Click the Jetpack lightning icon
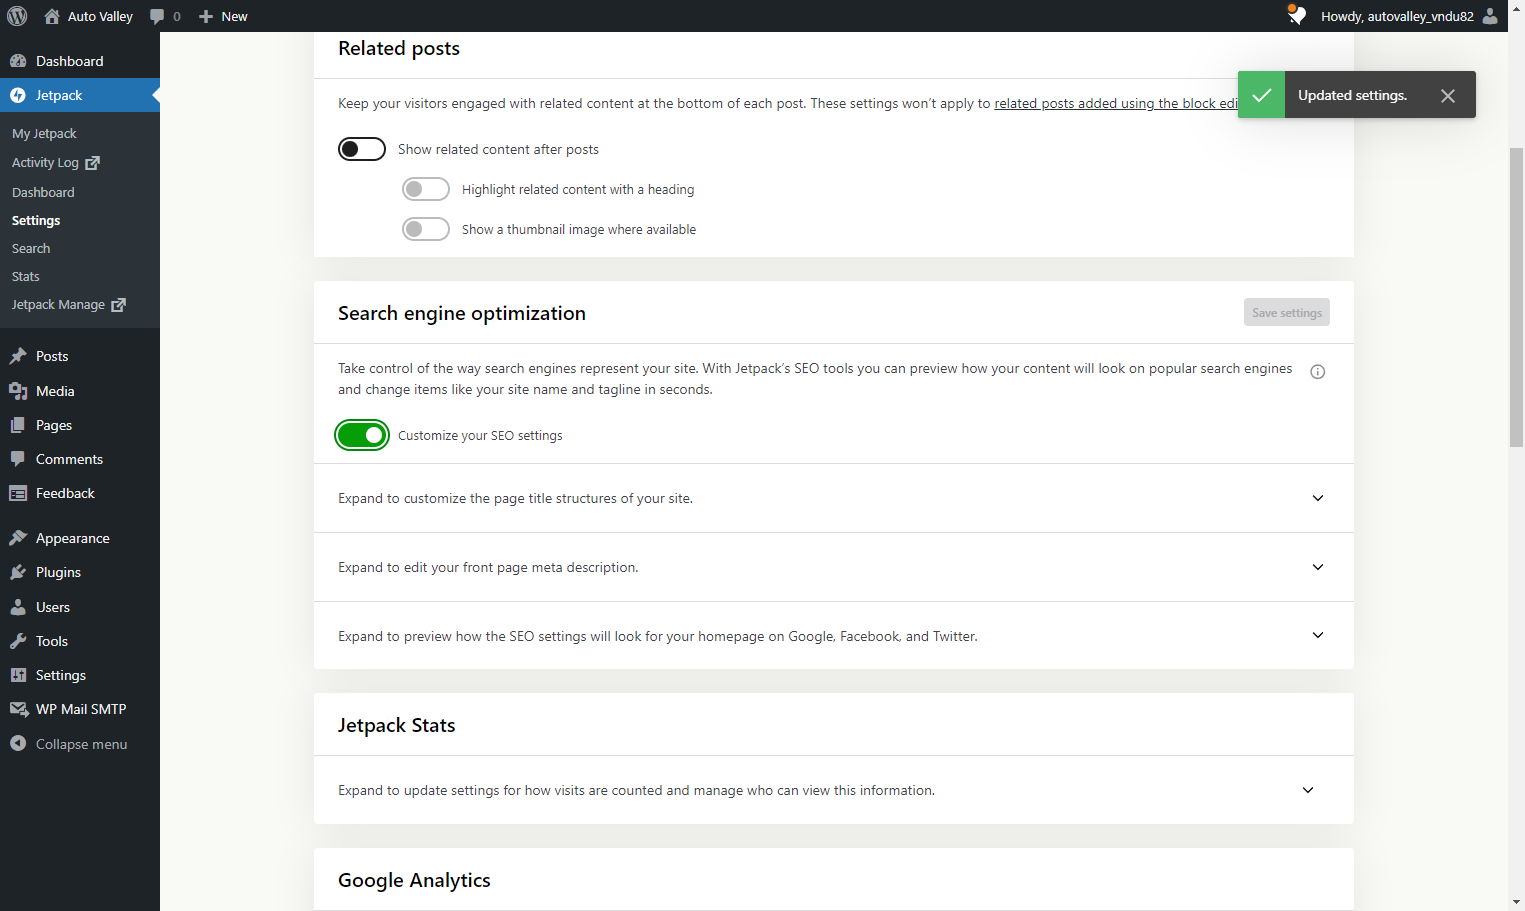Viewport: 1525px width, 911px height. coord(18,95)
